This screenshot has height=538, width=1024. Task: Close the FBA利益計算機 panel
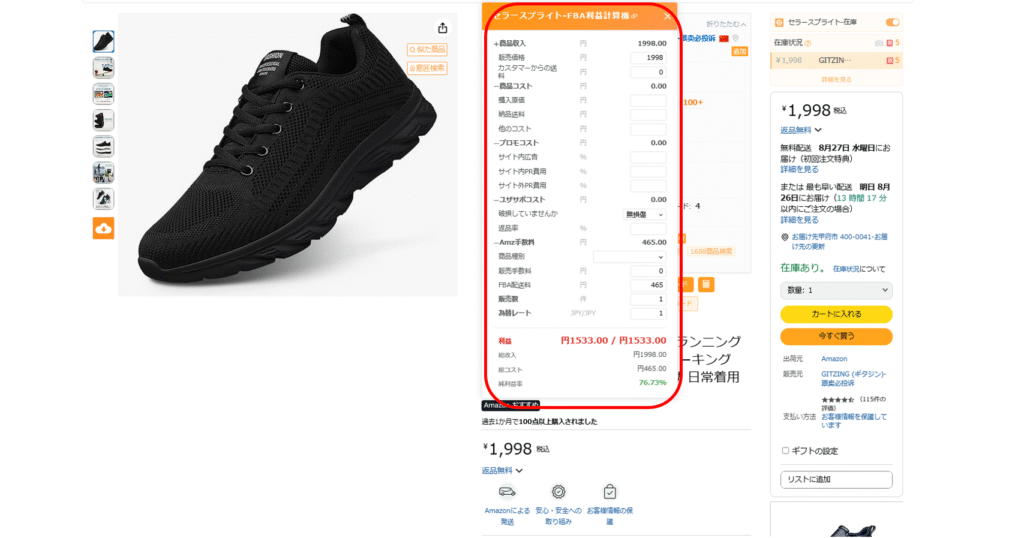(667, 16)
